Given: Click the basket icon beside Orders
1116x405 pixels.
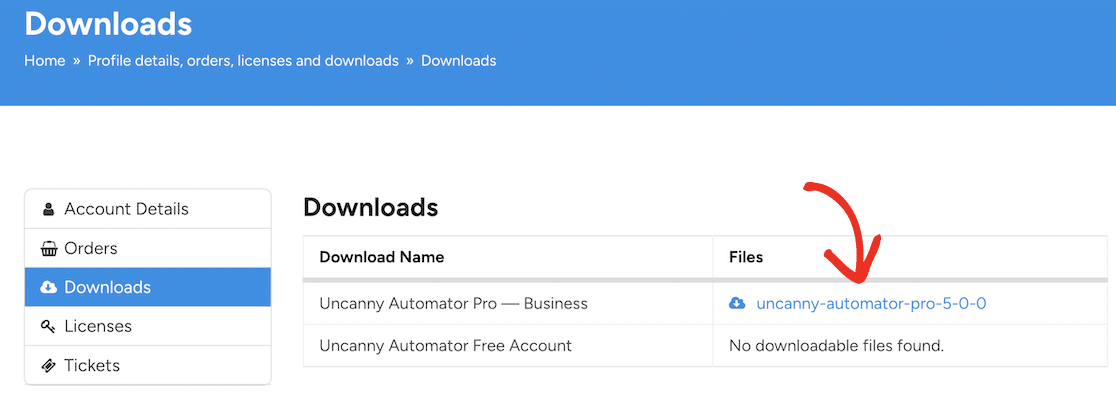Looking at the screenshot, I should 48,249.
